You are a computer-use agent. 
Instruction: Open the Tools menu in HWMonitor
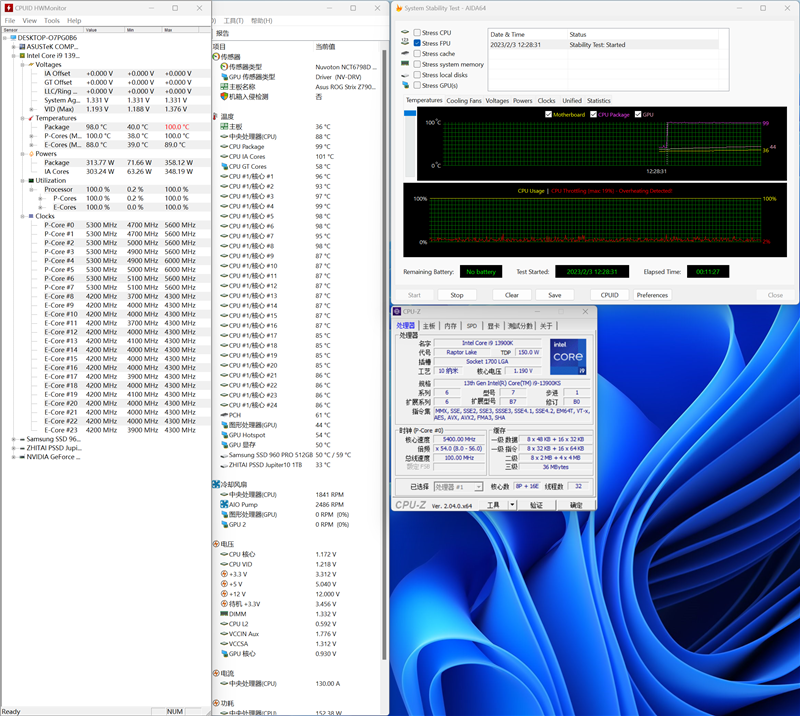[x=52, y=19]
